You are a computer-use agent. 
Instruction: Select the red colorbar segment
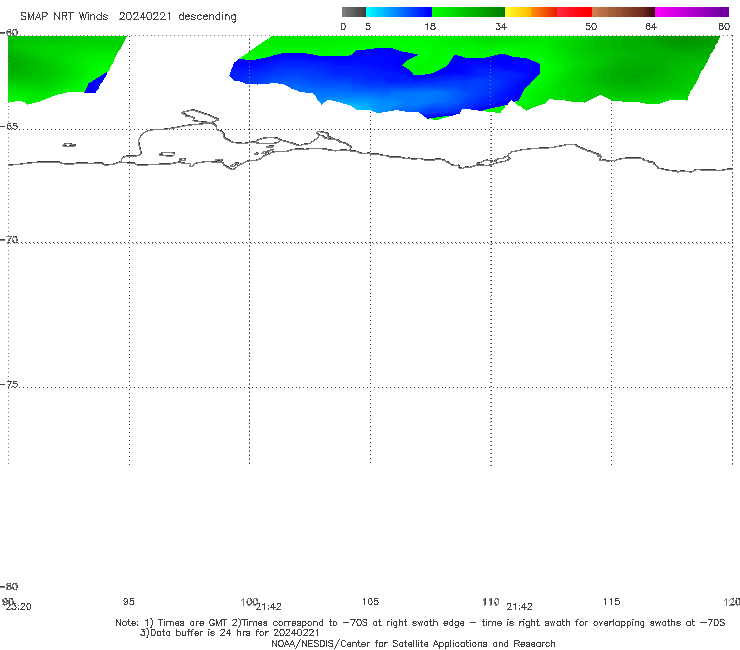574,12
